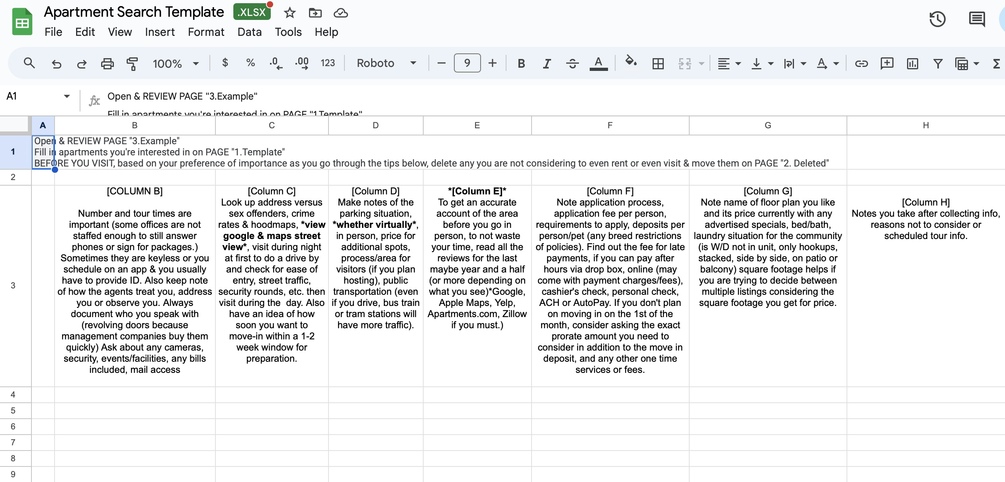Insert a link

(861, 63)
